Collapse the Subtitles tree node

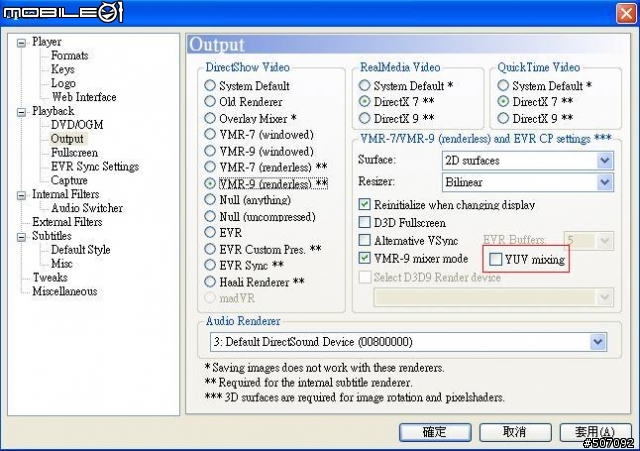[x=21, y=237]
